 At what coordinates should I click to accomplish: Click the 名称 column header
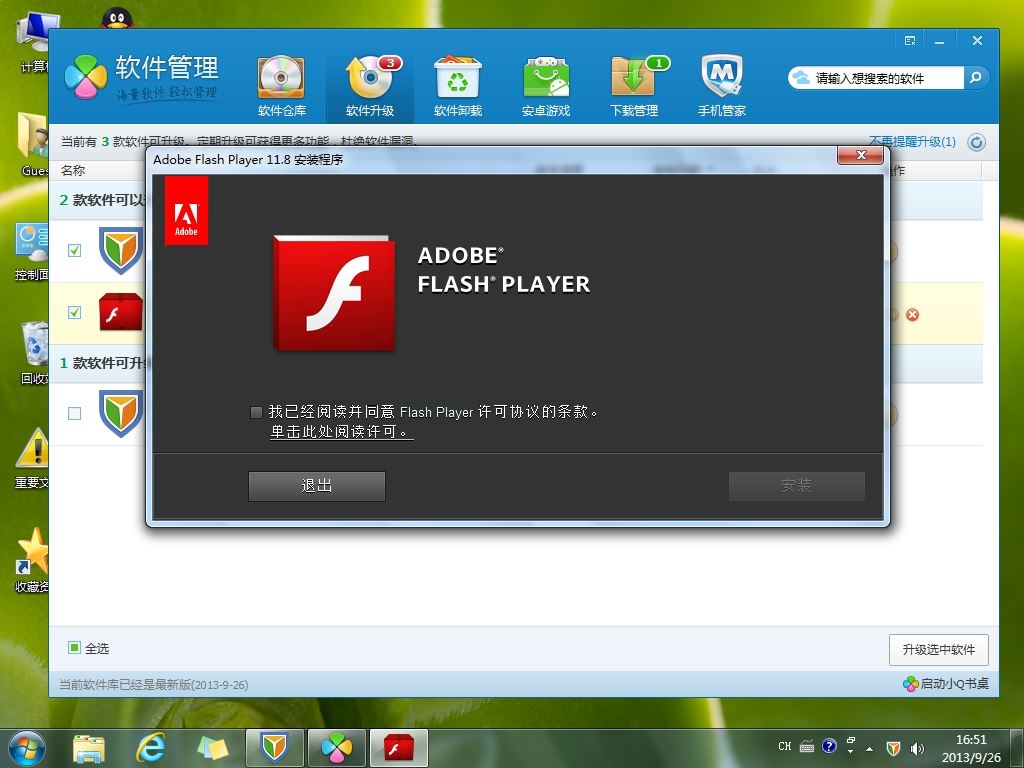tap(72, 170)
